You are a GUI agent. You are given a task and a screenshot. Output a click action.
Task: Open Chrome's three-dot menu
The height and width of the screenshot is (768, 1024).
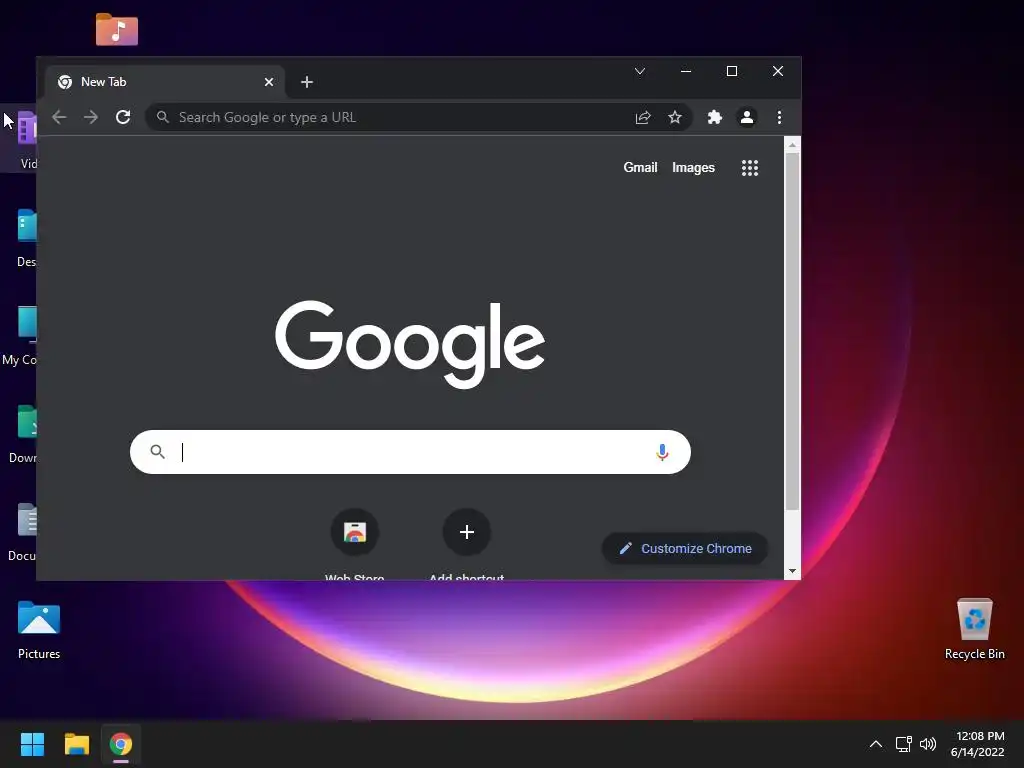[779, 118]
